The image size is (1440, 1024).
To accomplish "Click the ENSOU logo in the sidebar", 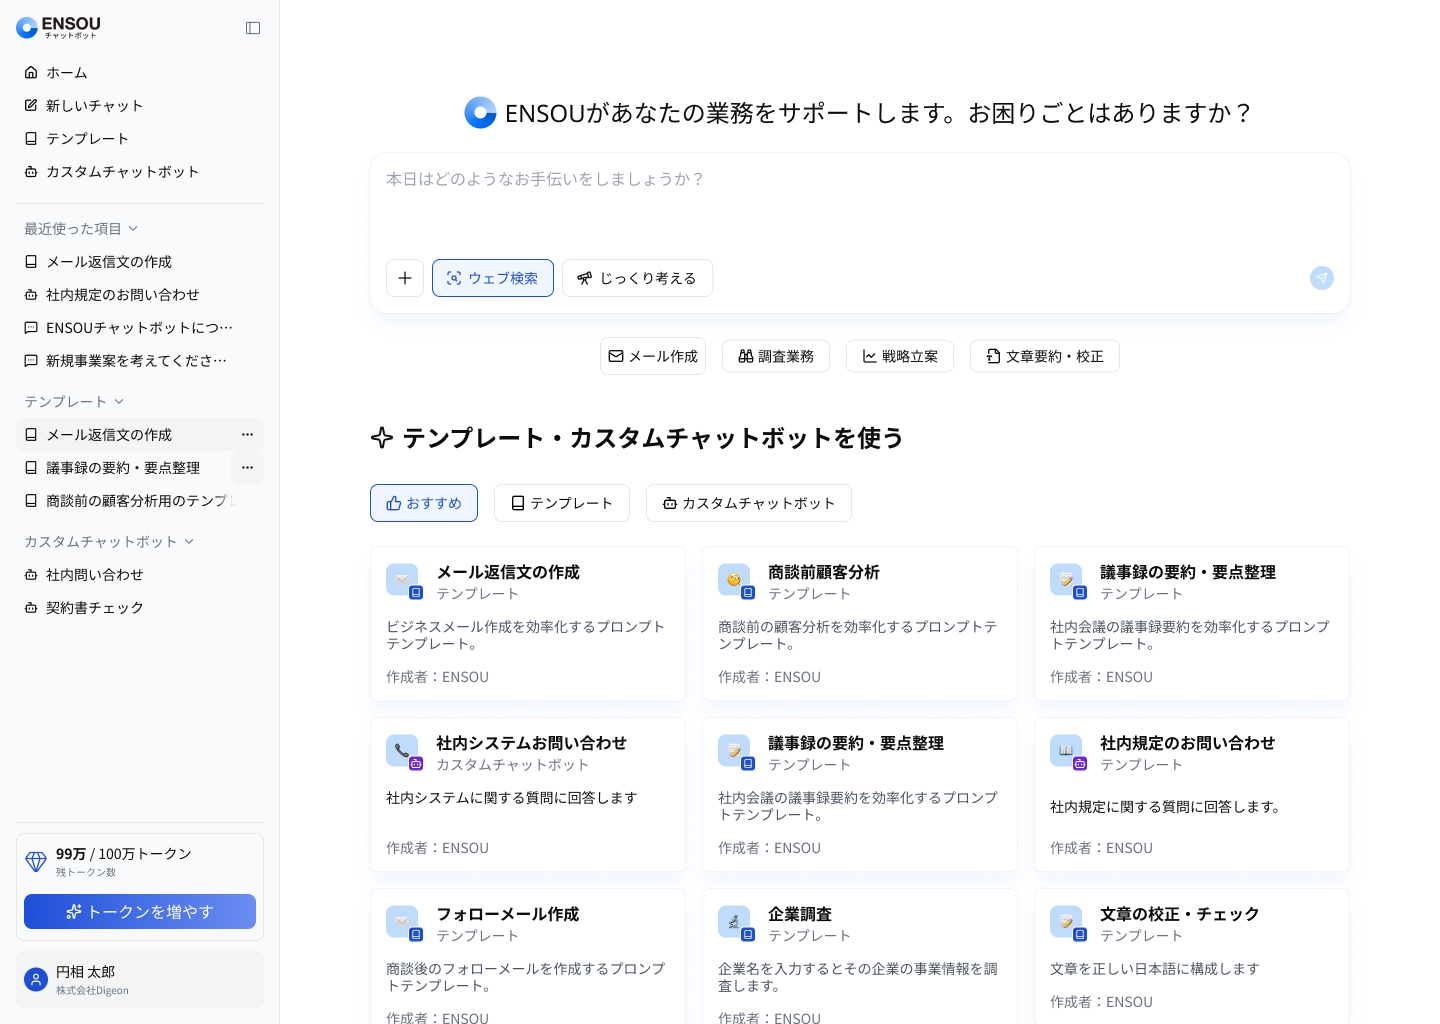I will [x=59, y=27].
